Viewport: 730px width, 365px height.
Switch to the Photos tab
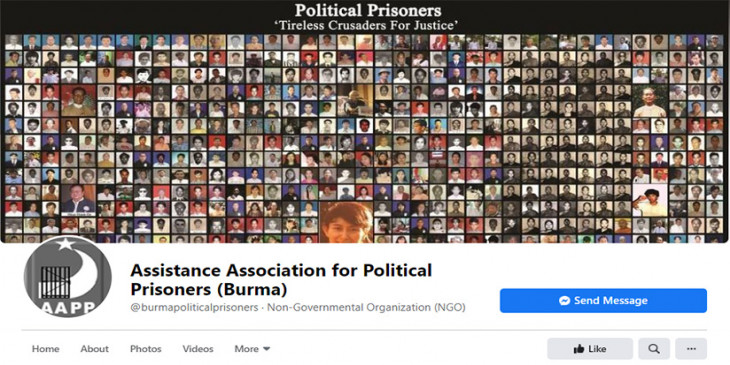tap(146, 349)
